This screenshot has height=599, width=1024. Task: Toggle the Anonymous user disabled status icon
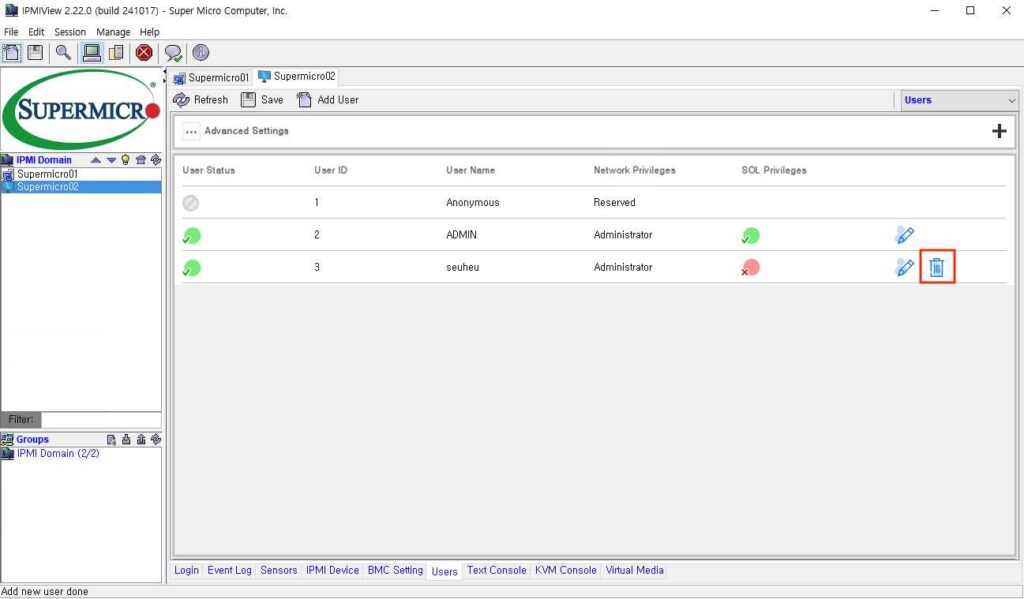click(x=191, y=203)
